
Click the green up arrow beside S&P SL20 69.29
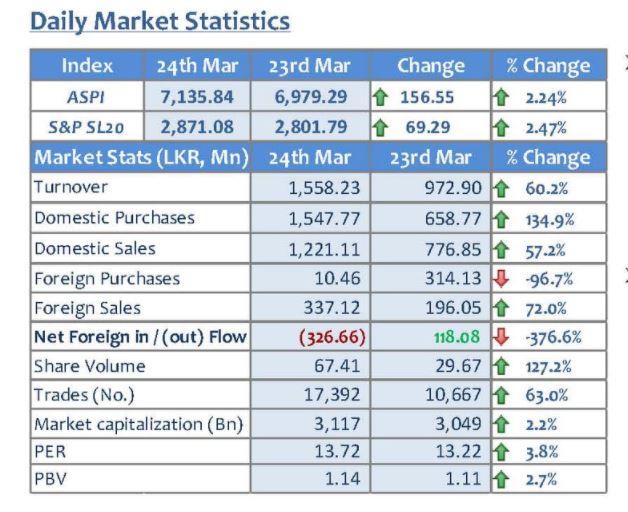[380, 128]
